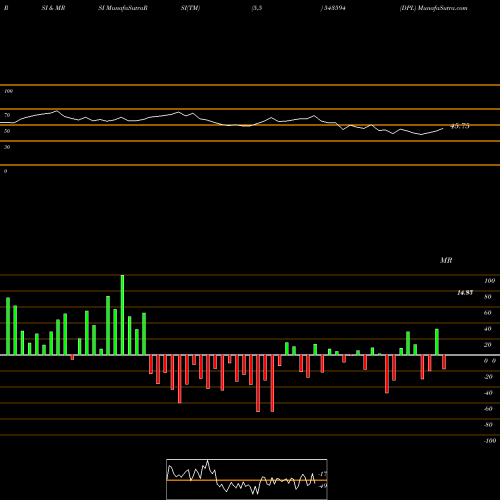Click the 'SI MunafaSutraR' header text

(x=123, y=8)
